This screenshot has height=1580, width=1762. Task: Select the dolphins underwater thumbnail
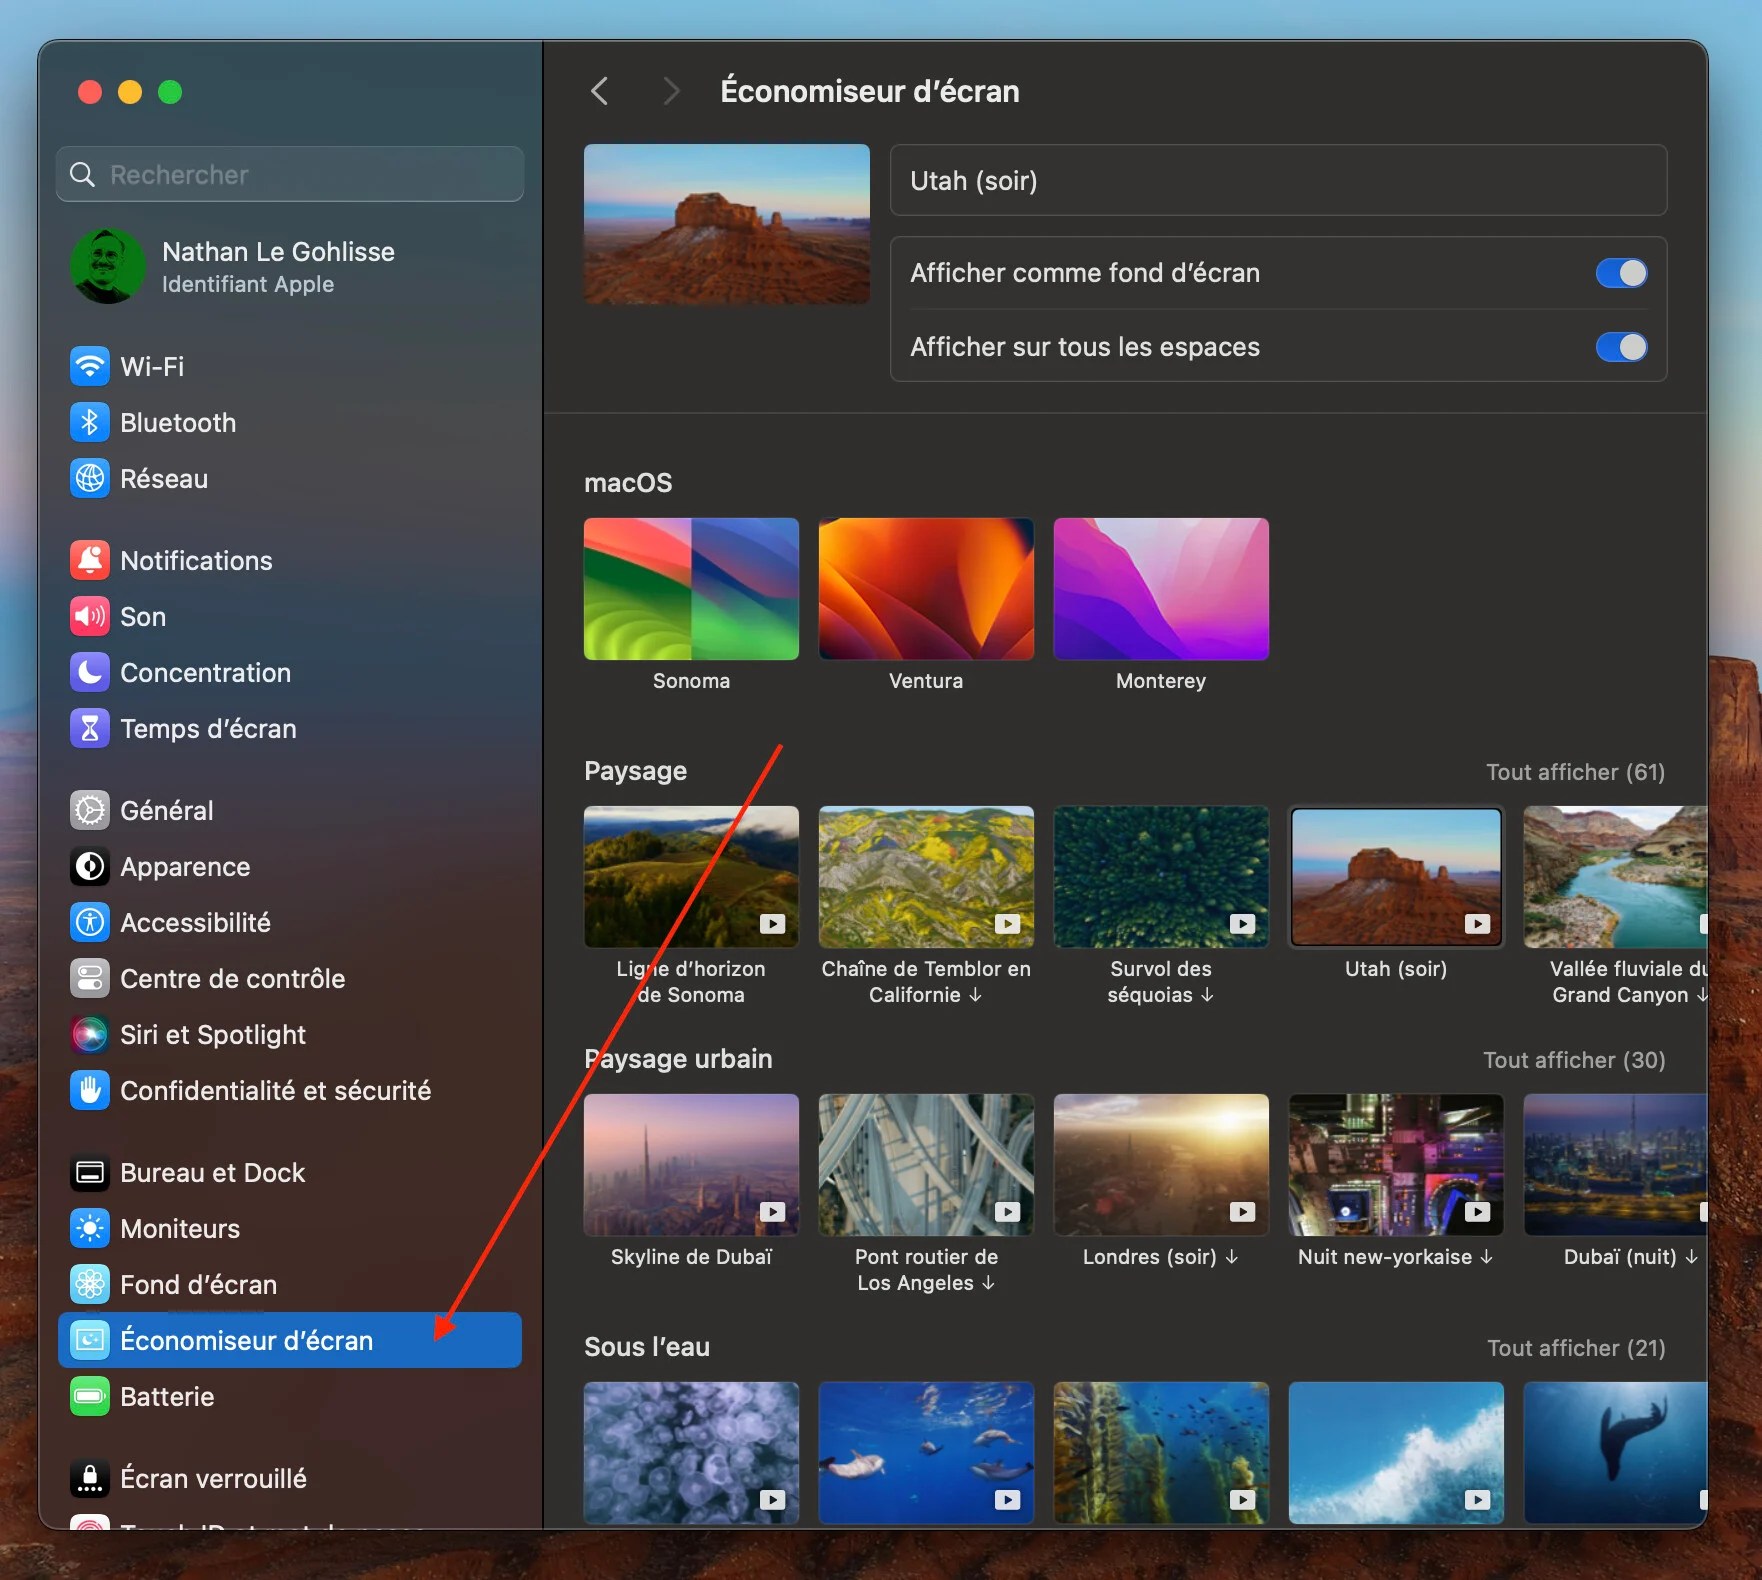pyautogui.click(x=926, y=1453)
